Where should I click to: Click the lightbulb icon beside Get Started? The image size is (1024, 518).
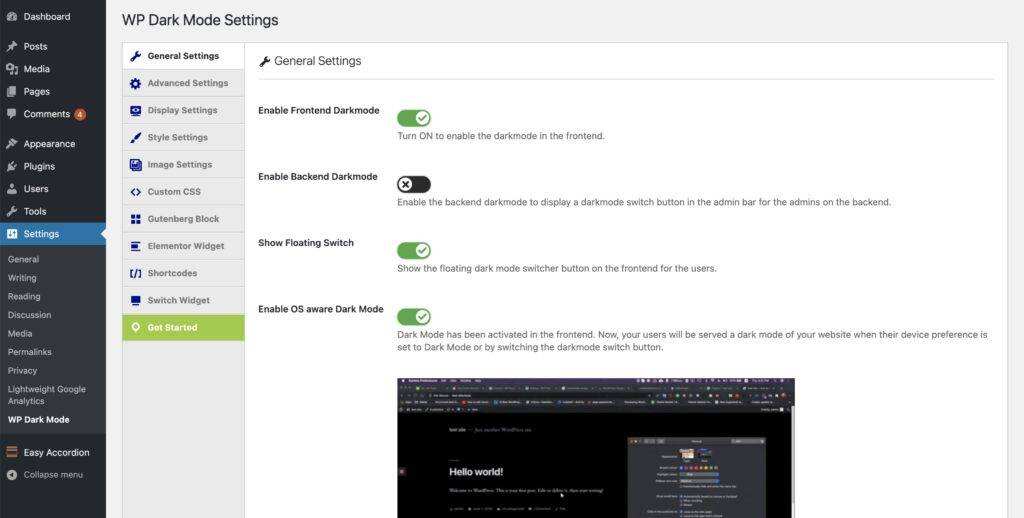135,327
